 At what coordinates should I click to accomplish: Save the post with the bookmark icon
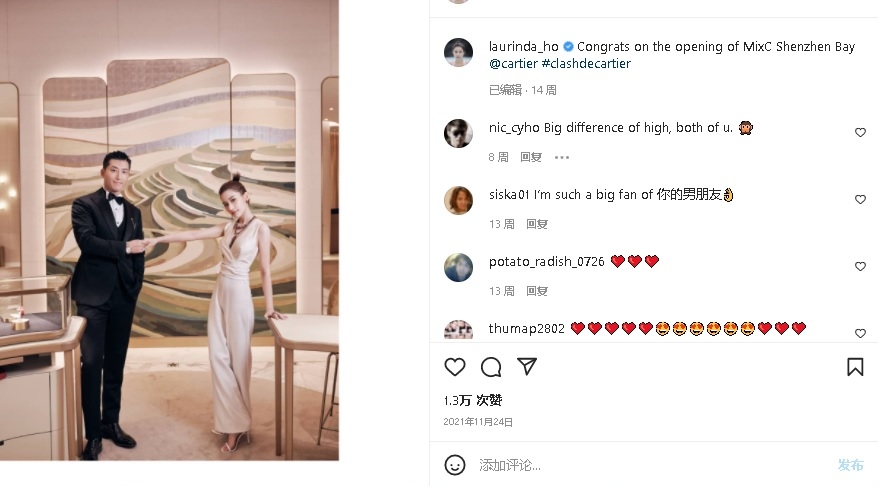point(855,367)
